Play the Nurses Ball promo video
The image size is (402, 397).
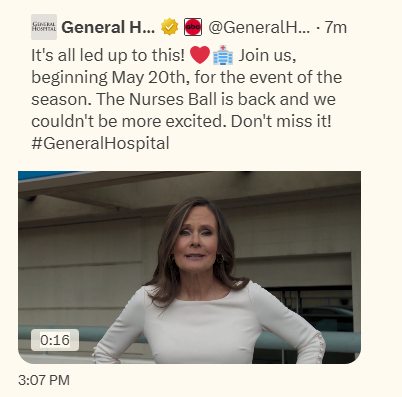(x=189, y=267)
